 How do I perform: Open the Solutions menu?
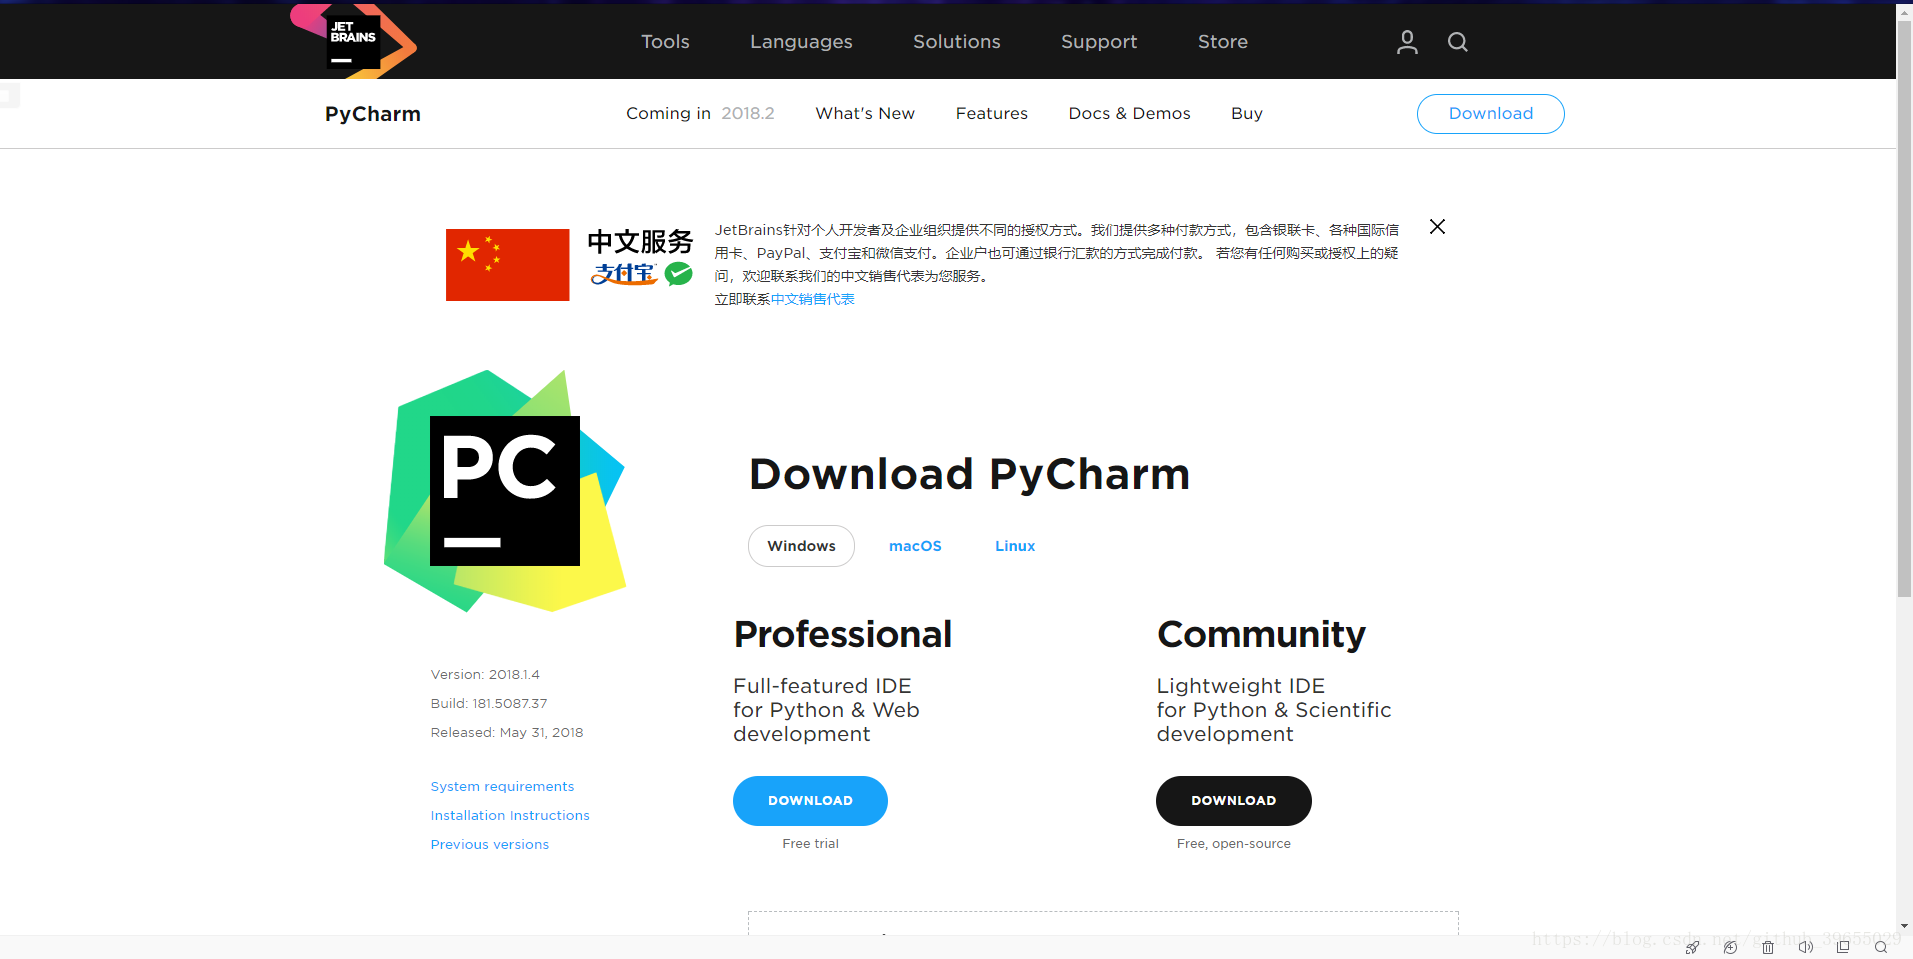pos(957,42)
